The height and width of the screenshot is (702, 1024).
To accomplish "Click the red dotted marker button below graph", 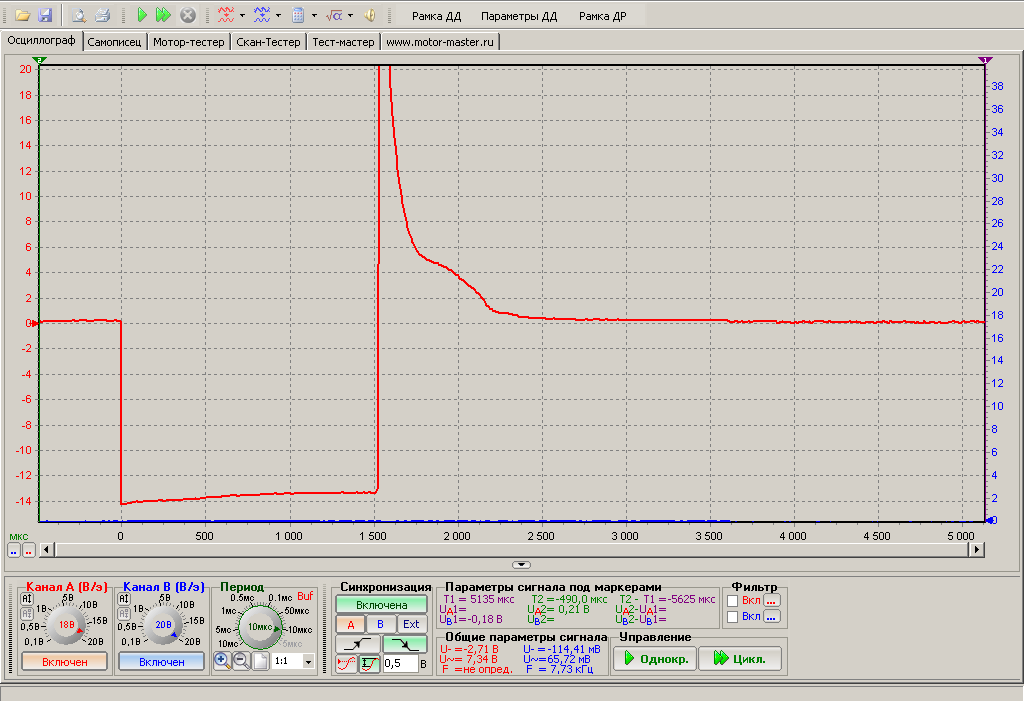I will [x=29, y=551].
